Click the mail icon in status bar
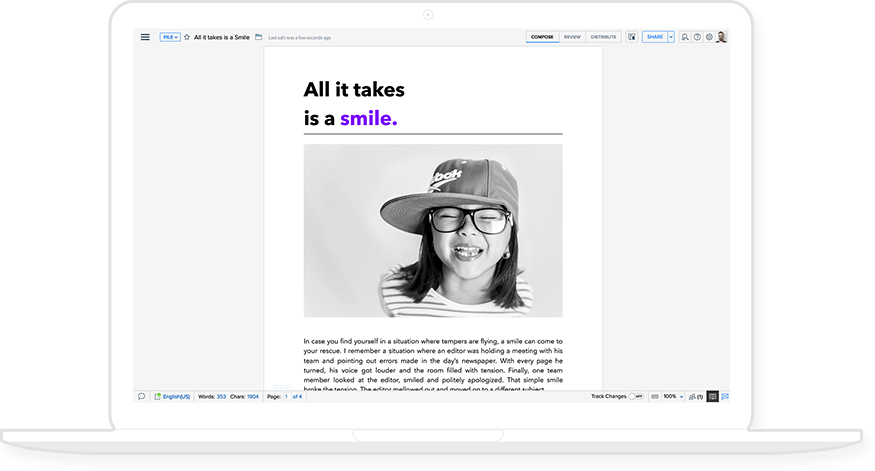Screen dimensions: 875x471 pyautogui.click(x=725, y=397)
